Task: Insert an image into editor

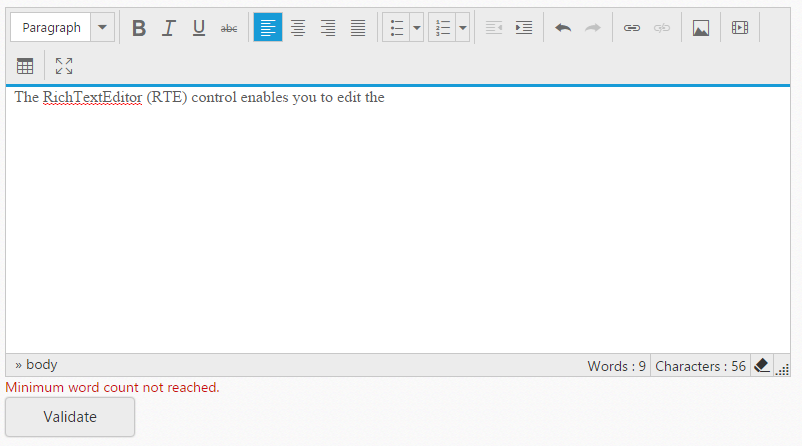Action: [701, 28]
